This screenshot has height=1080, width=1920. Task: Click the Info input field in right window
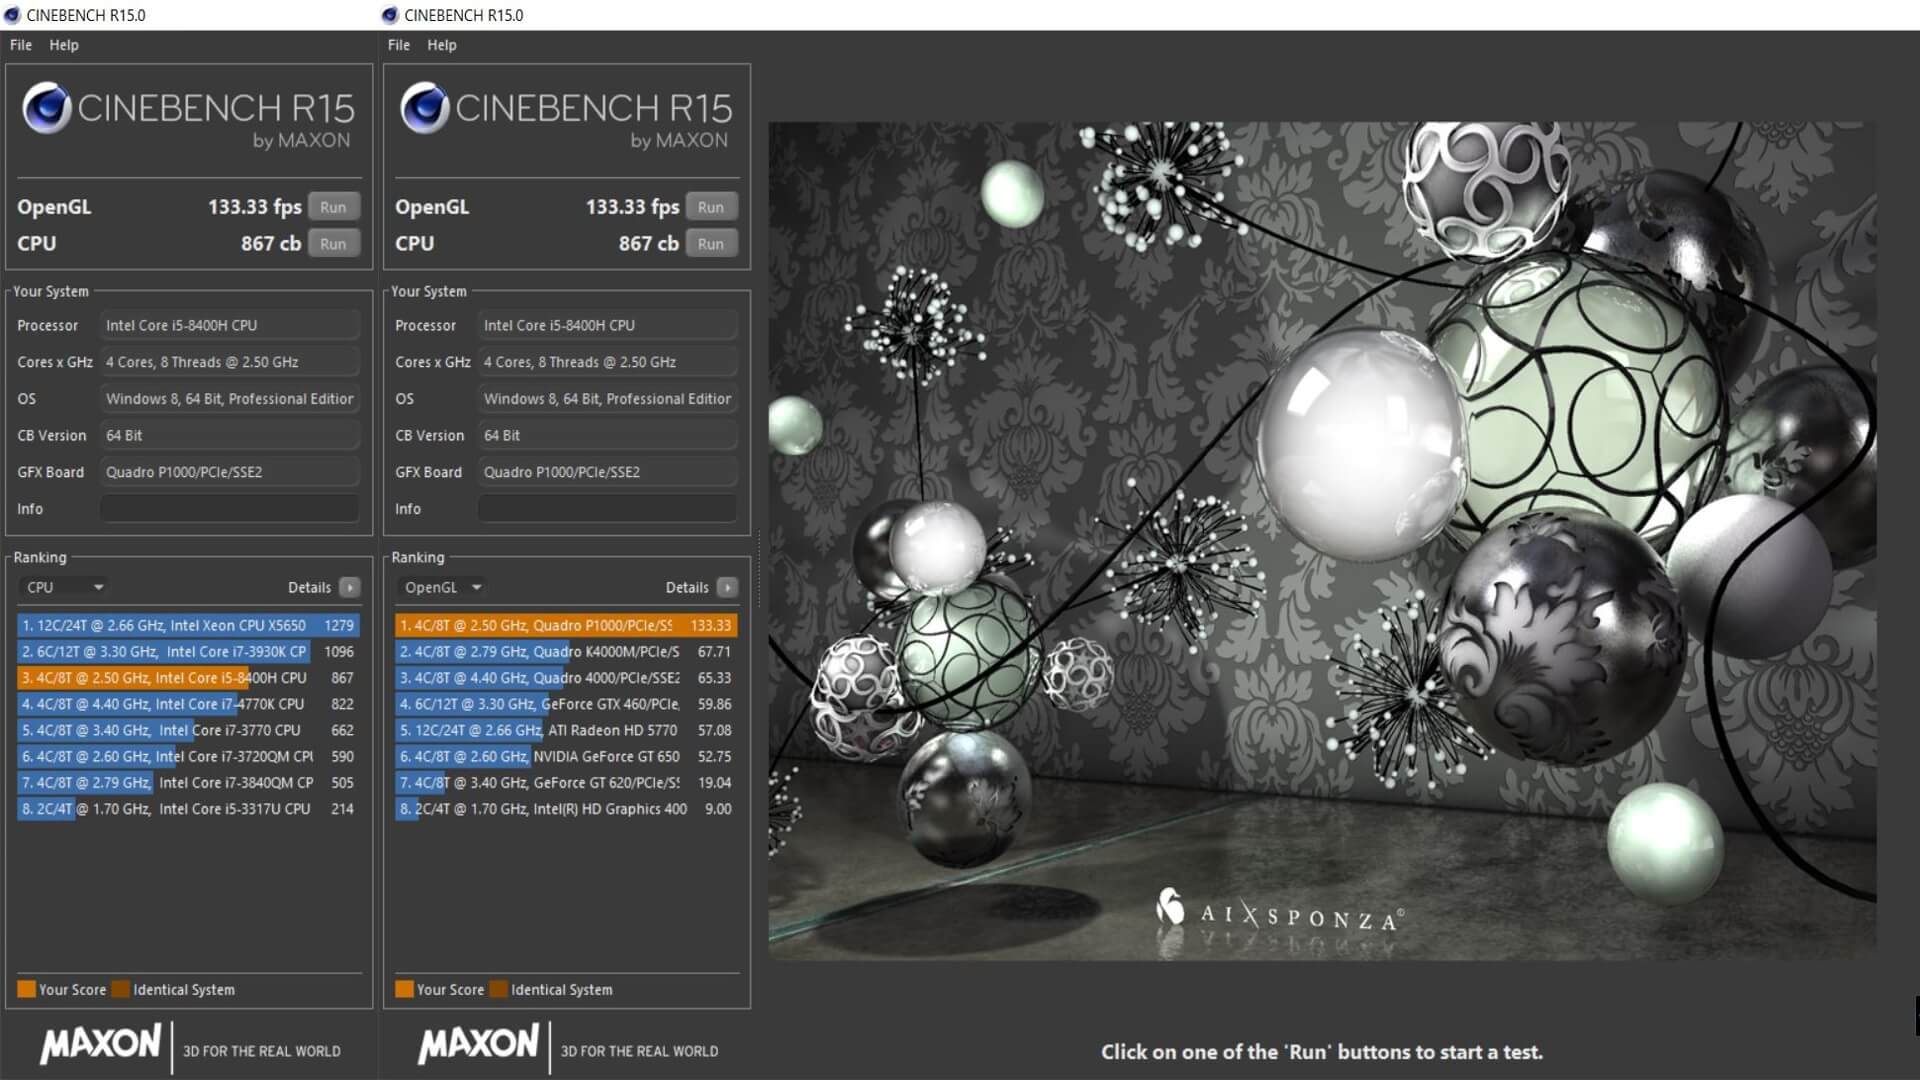607,509
